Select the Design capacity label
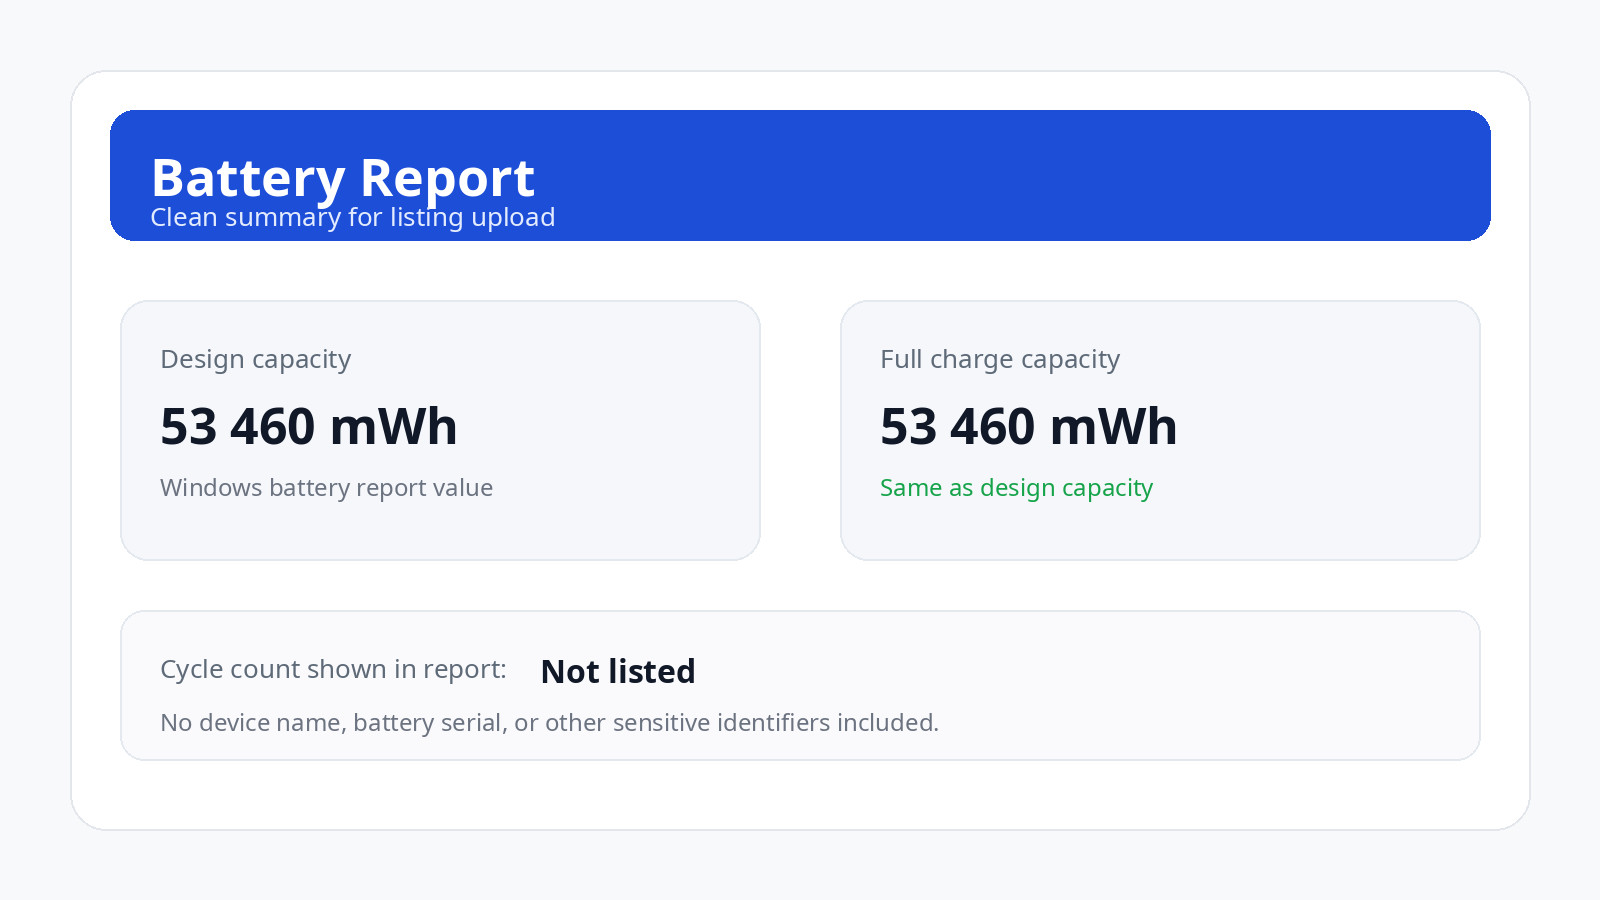The image size is (1600, 900). click(256, 360)
